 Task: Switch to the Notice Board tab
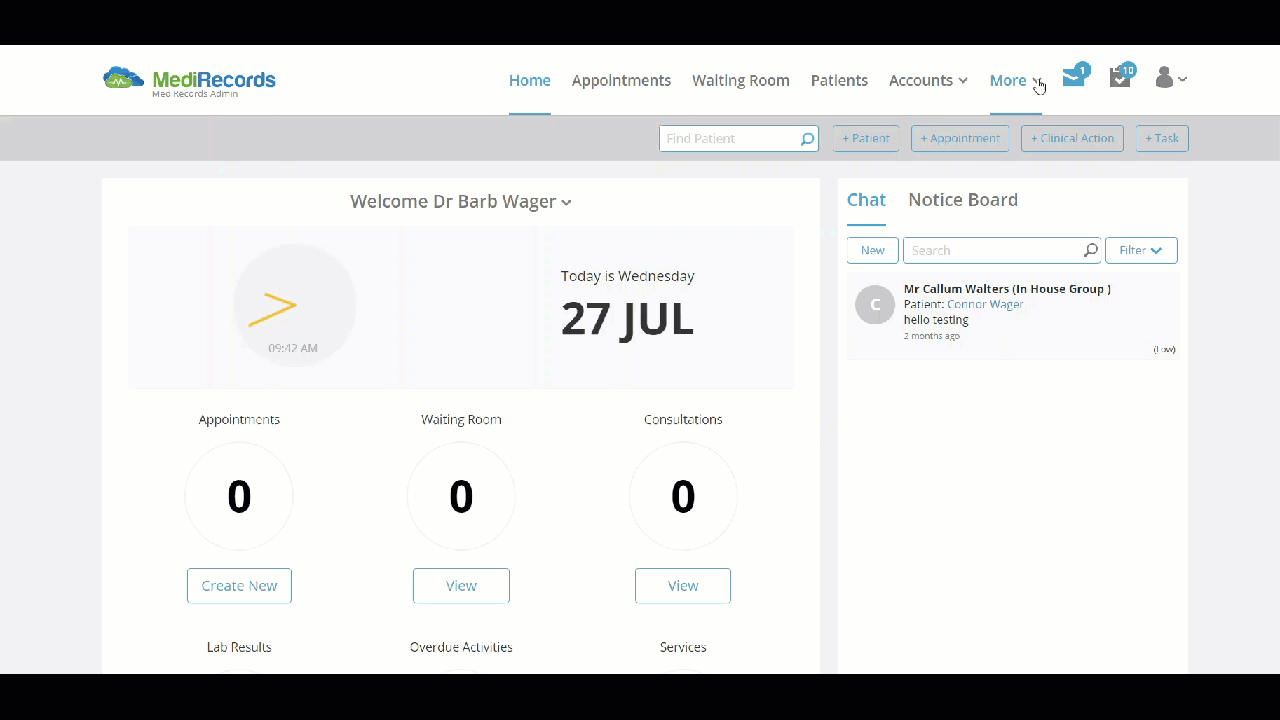963,199
